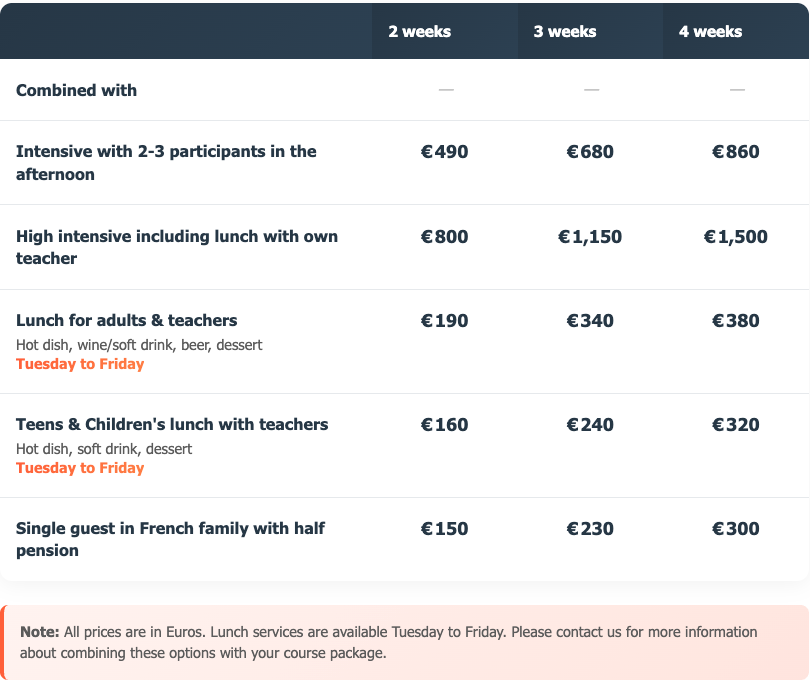Click "Tuesday to Friday" under adults' lunch

point(80,364)
